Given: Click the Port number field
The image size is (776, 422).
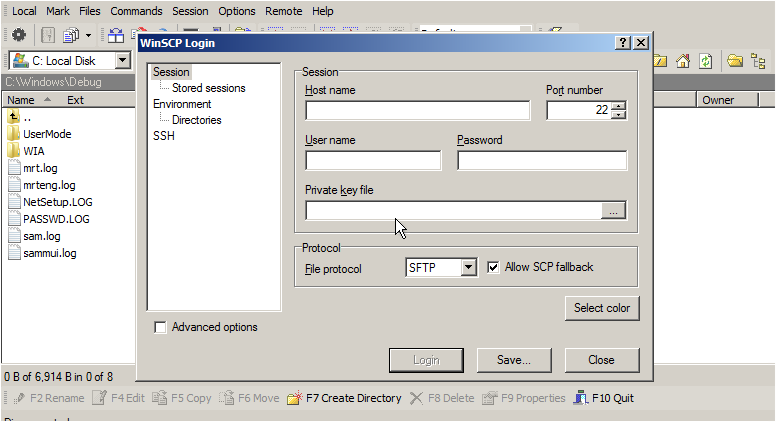Looking at the screenshot, I should coord(579,110).
